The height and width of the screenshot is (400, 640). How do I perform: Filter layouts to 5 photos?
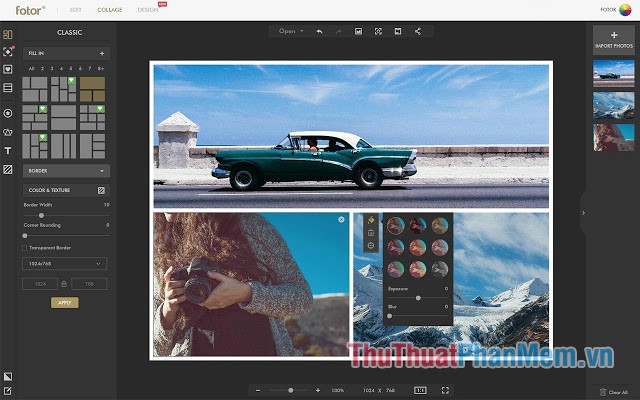pyautogui.click(x=71, y=69)
